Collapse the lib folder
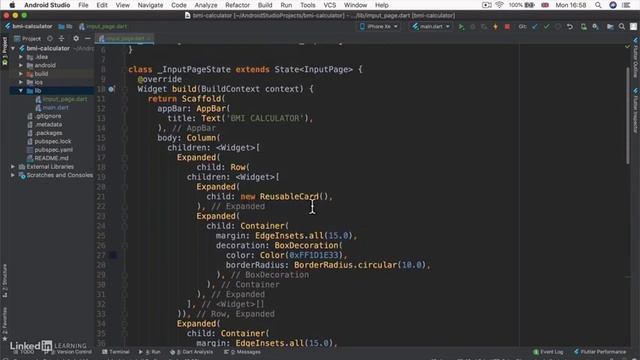Image resolution: width=640 pixels, height=360 pixels. click(21, 91)
